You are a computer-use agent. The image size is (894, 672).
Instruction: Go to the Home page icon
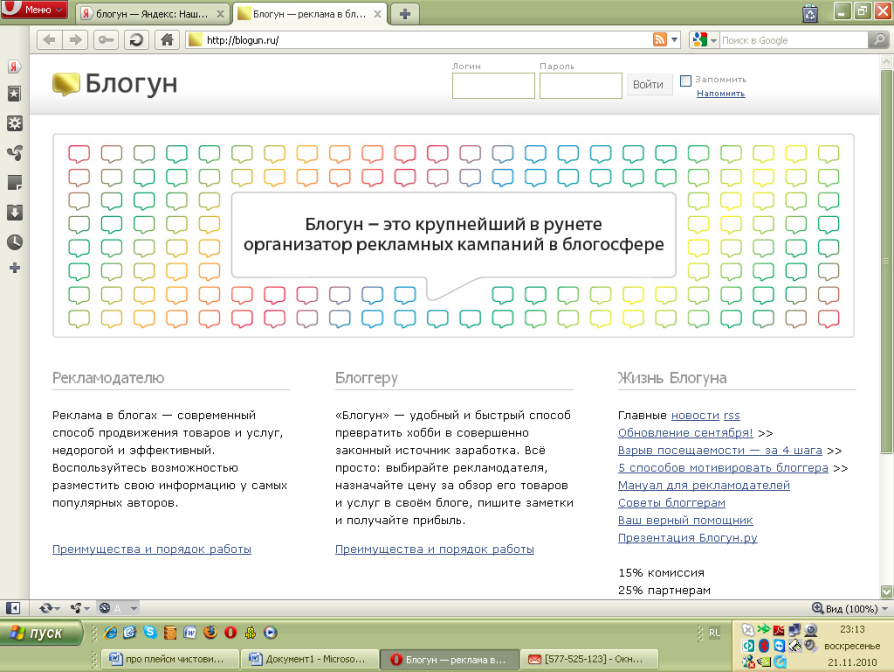(x=166, y=40)
